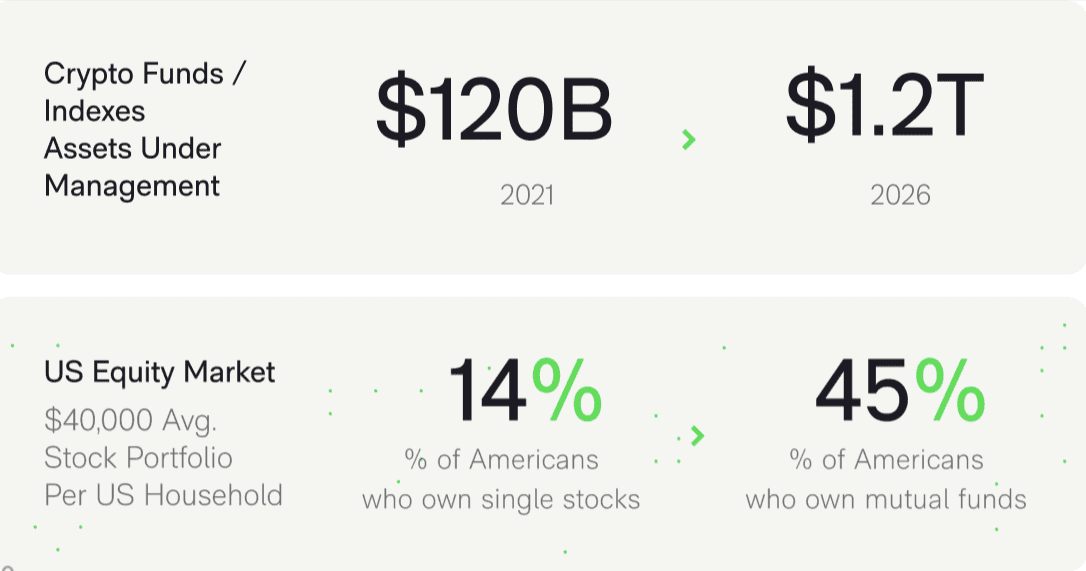Screen dimensions: 1086x571
Task: Click 'who own single stocks' caption
Action: click(x=501, y=500)
